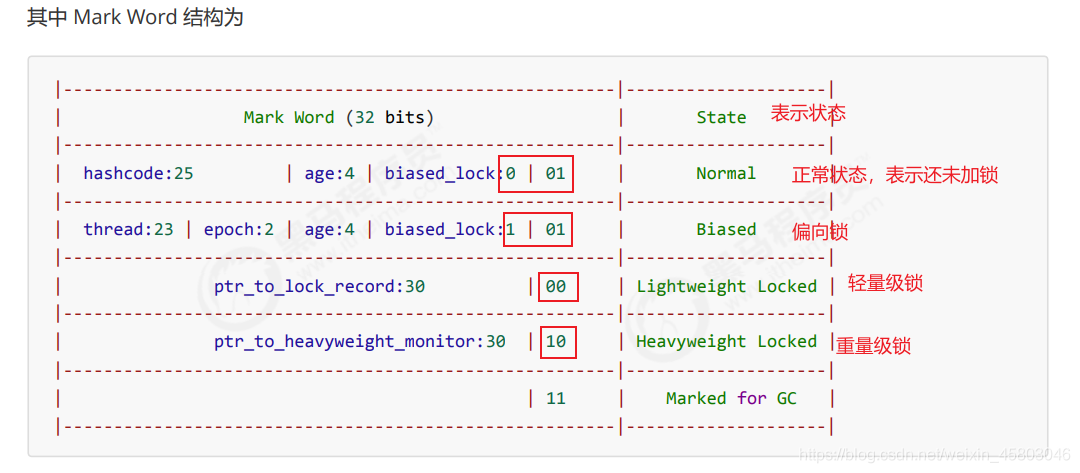Click the 正常状态,表示还未加锁 annotation
Viewport: 1080px width, 473px height.
click(895, 176)
